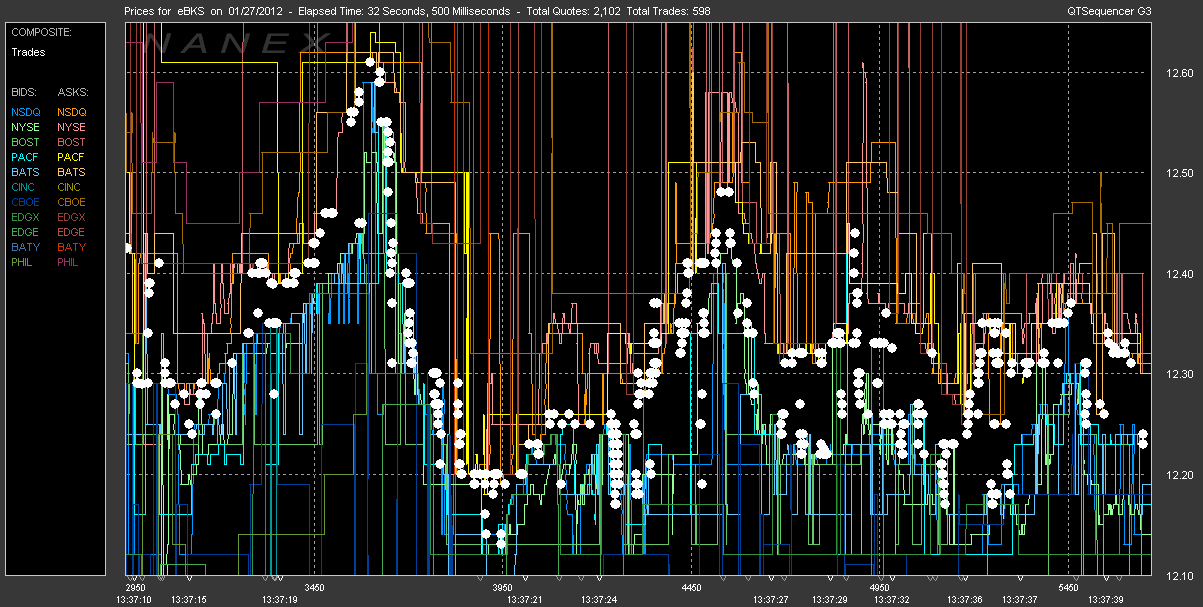
Task: Click the ASKS: column heading
Action: click(73, 91)
